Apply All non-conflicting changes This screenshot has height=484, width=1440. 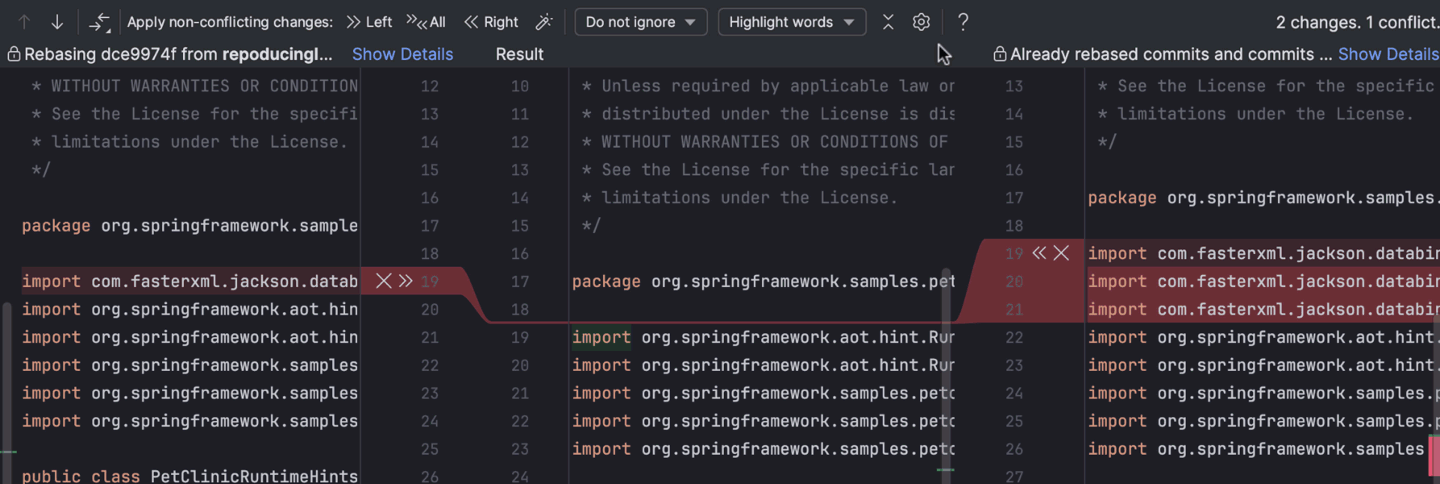click(x=426, y=22)
